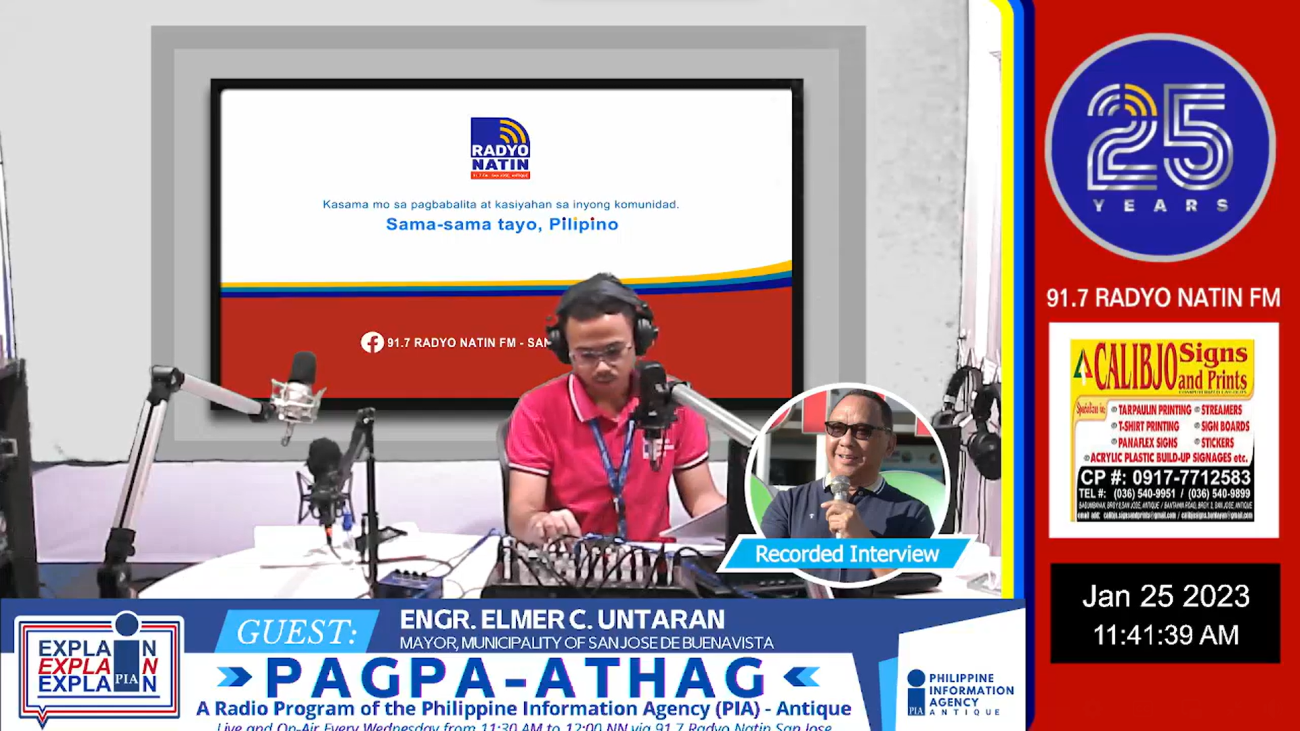Viewport: 1300px width, 731px height.
Task: Click the slogan 'Sama-sama tayo, Pilipino'
Action: [x=502, y=224]
